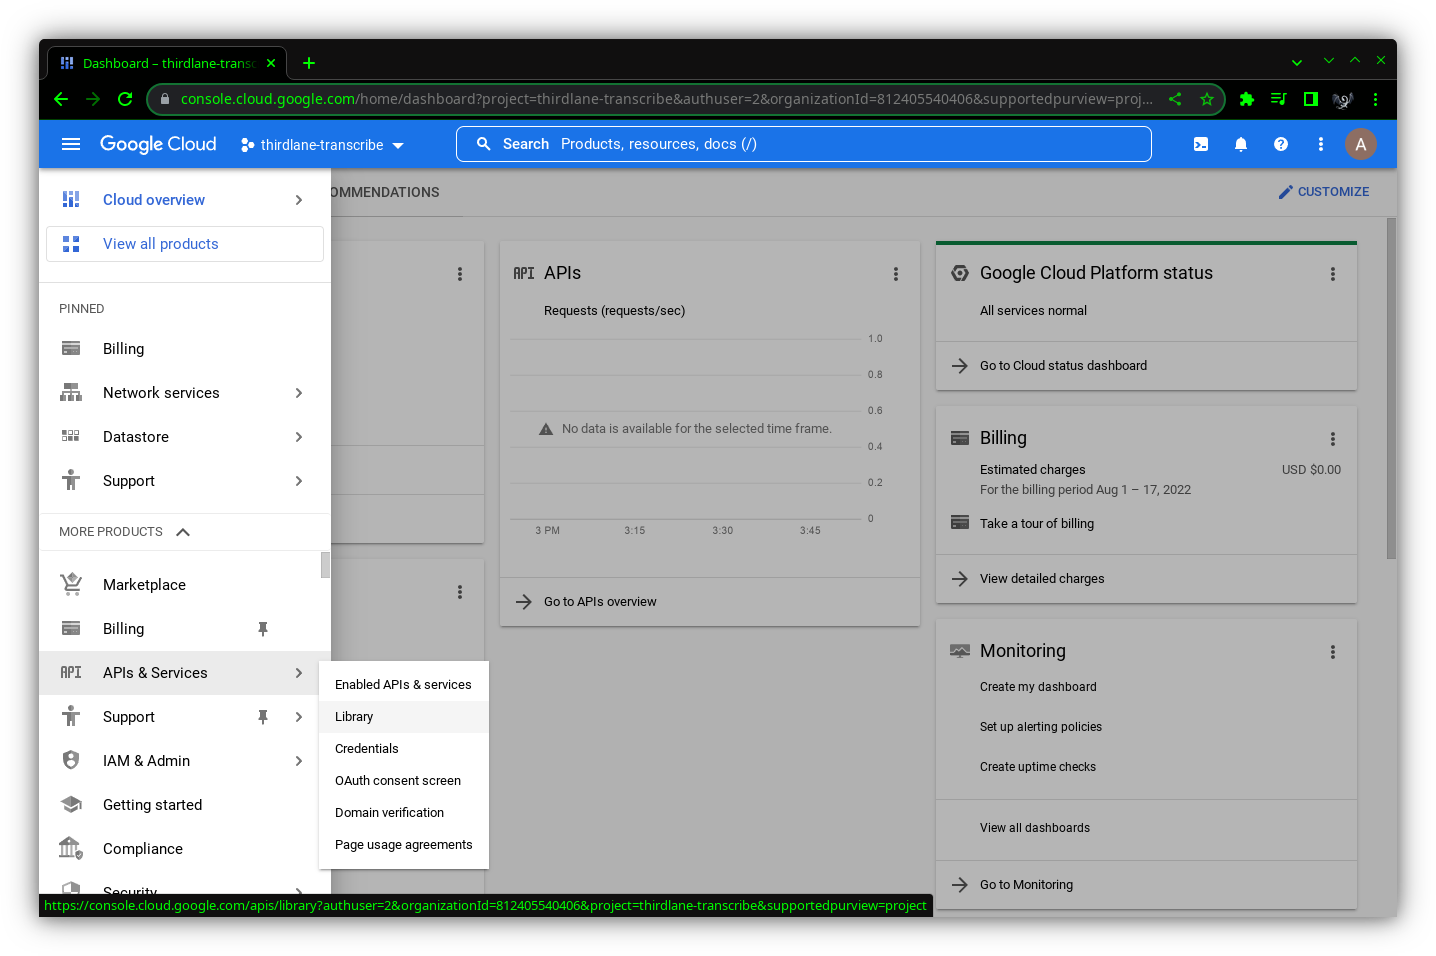
Task: Close the Dashboard browser tab
Action: pyautogui.click(x=271, y=63)
